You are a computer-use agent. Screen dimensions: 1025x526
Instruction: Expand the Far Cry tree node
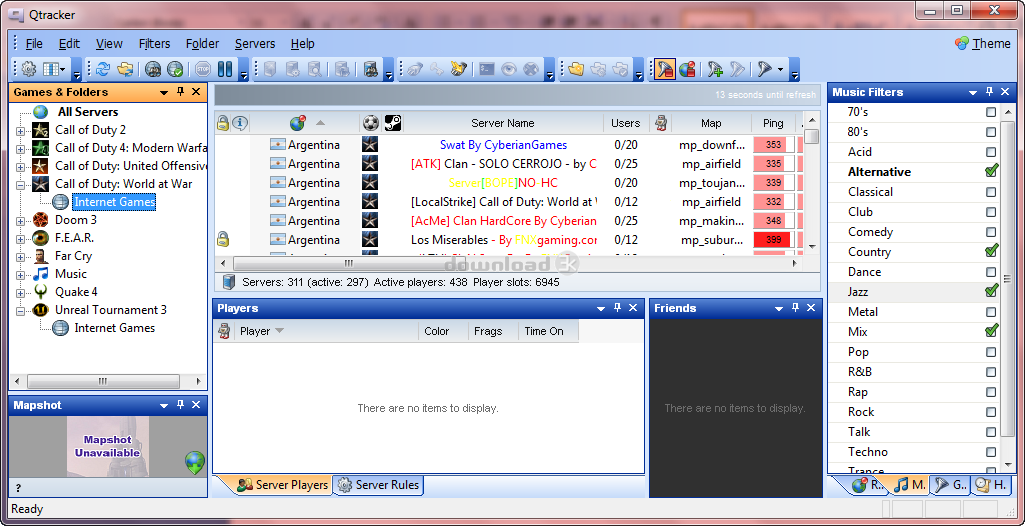coord(20,257)
